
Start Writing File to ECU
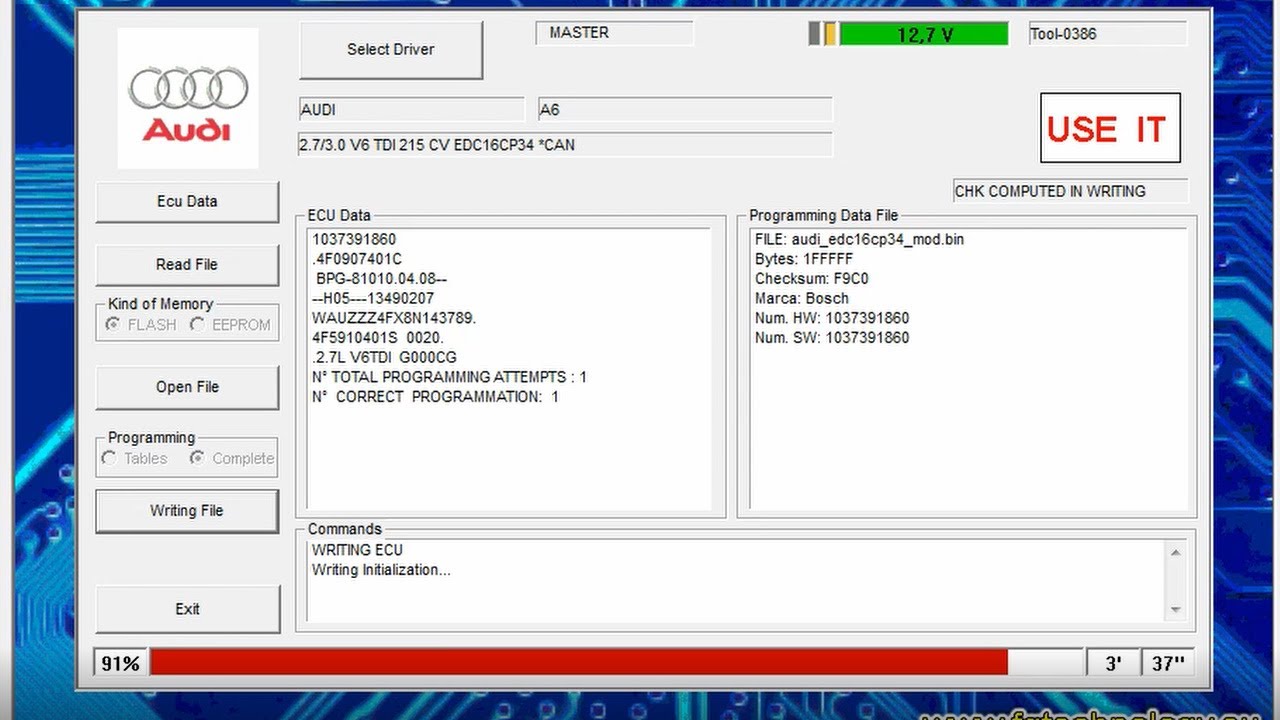[187, 511]
